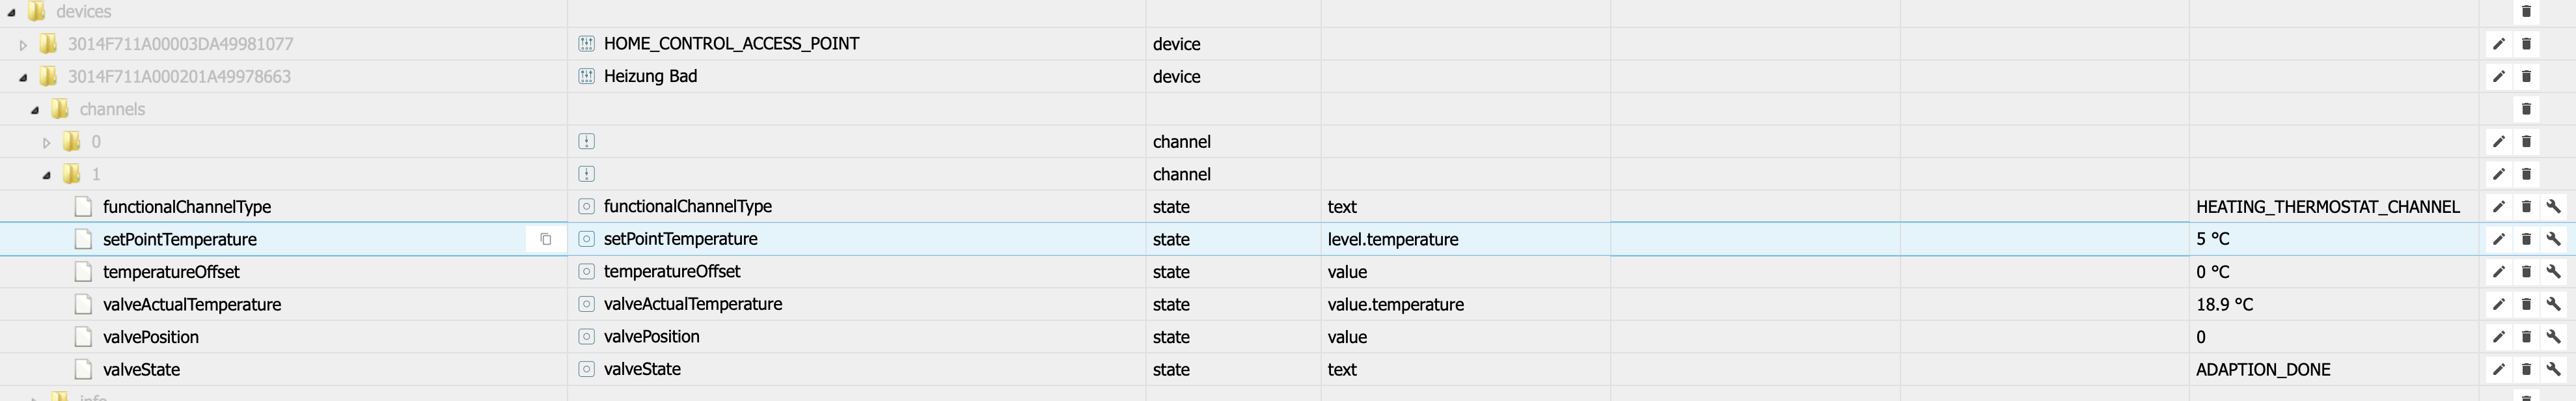Expand channel 0 folder
The image size is (2576, 401).
(x=46, y=142)
